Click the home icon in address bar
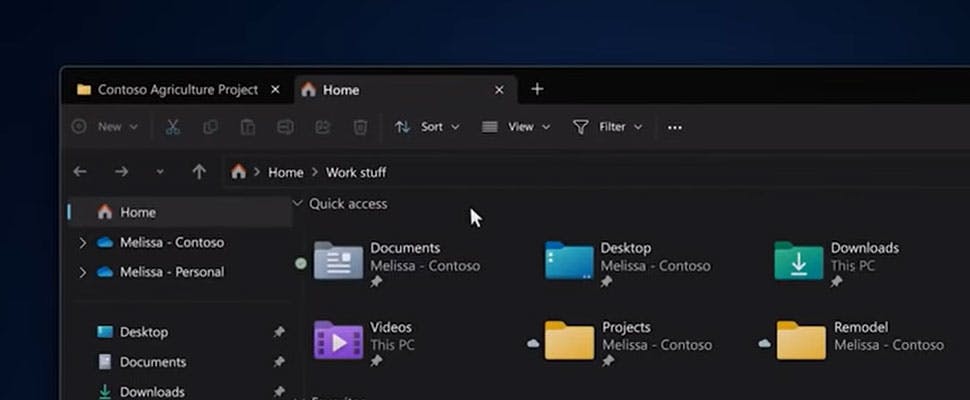This screenshot has width=970, height=400. point(239,172)
